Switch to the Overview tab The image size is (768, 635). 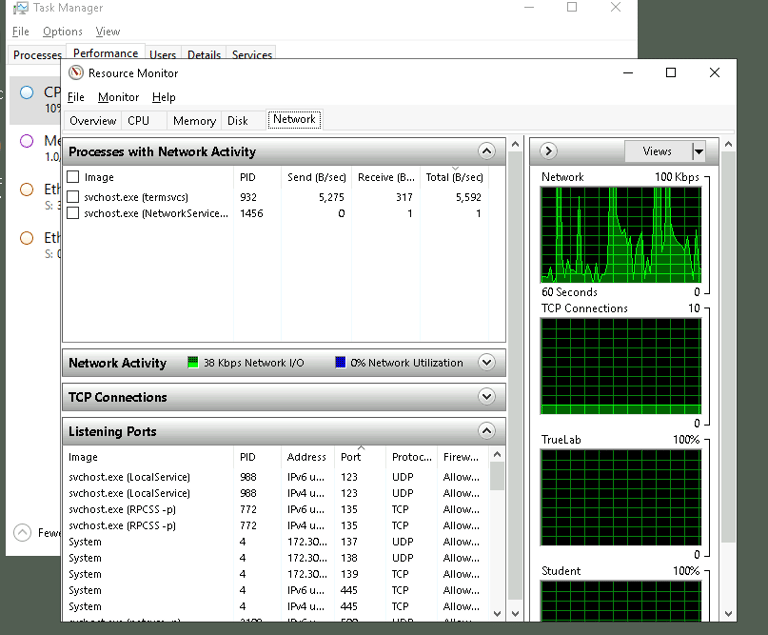tap(93, 121)
